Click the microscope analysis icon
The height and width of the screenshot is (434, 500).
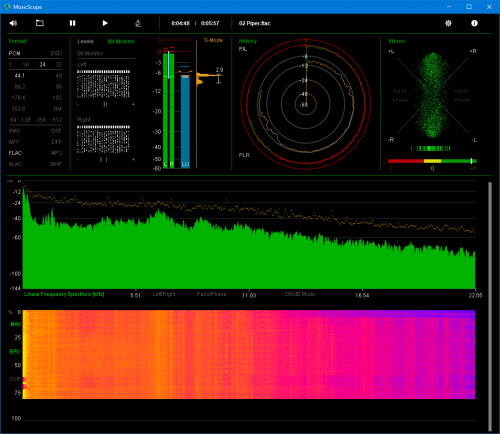coord(138,23)
